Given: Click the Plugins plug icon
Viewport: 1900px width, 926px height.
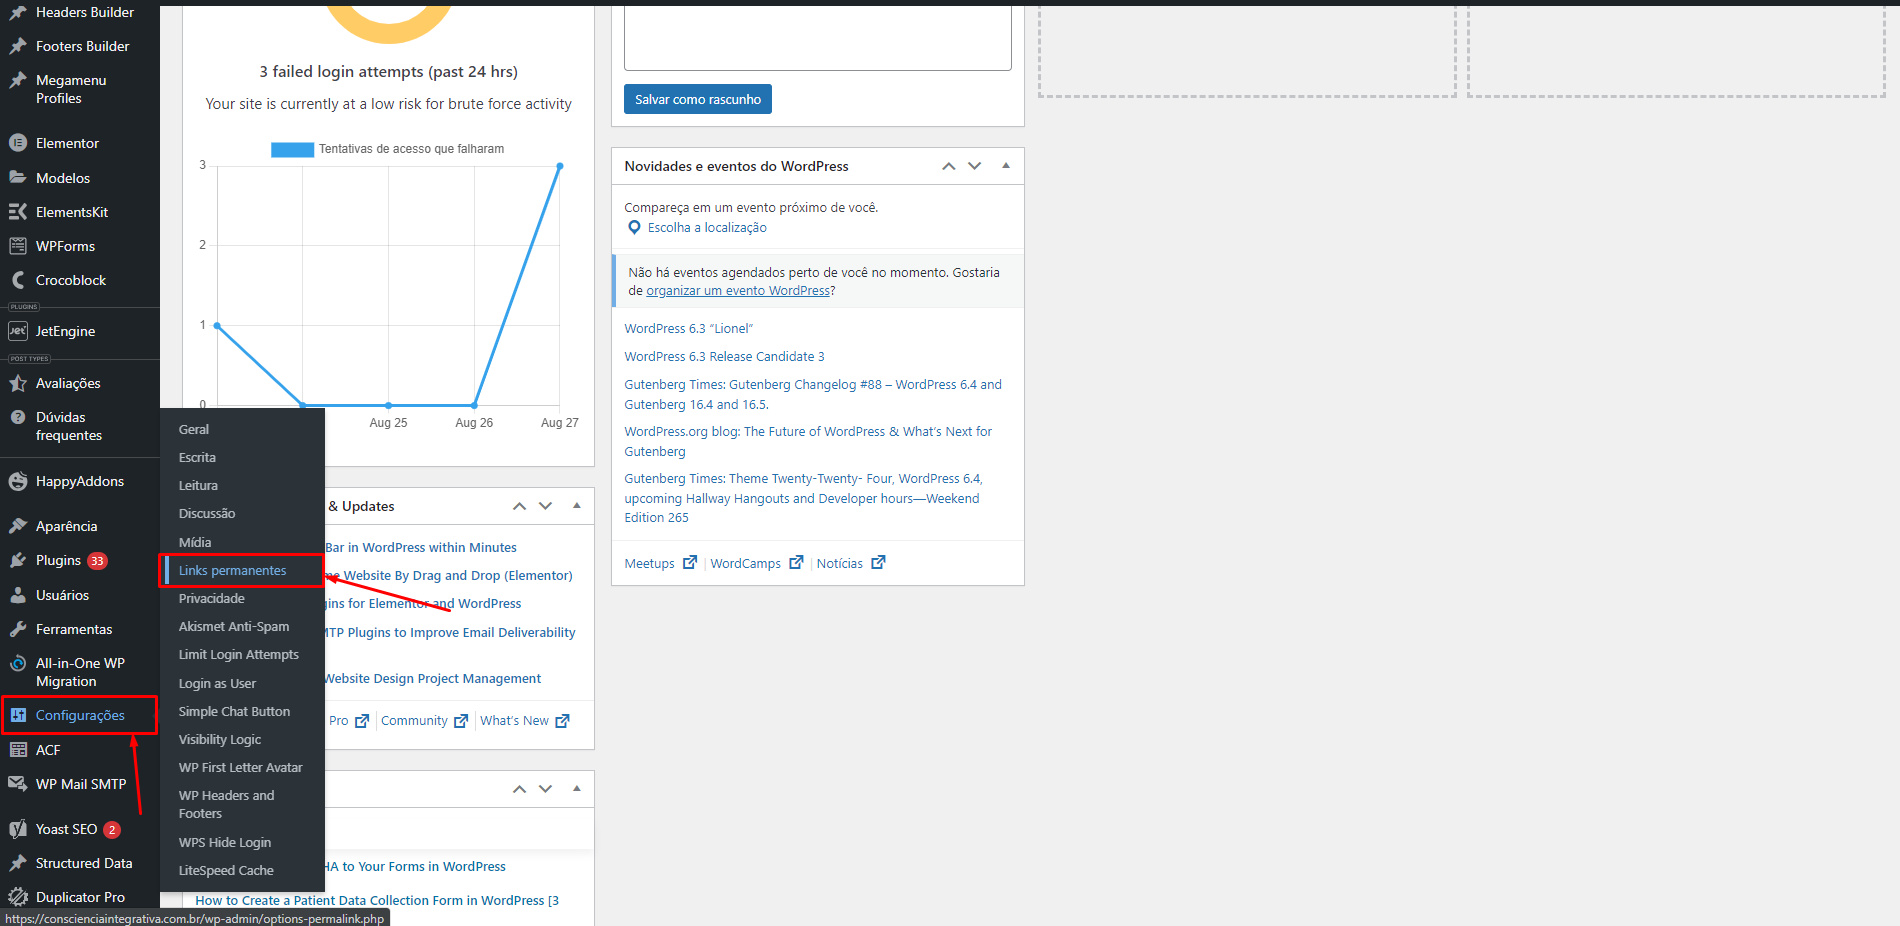Looking at the screenshot, I should [x=18, y=560].
